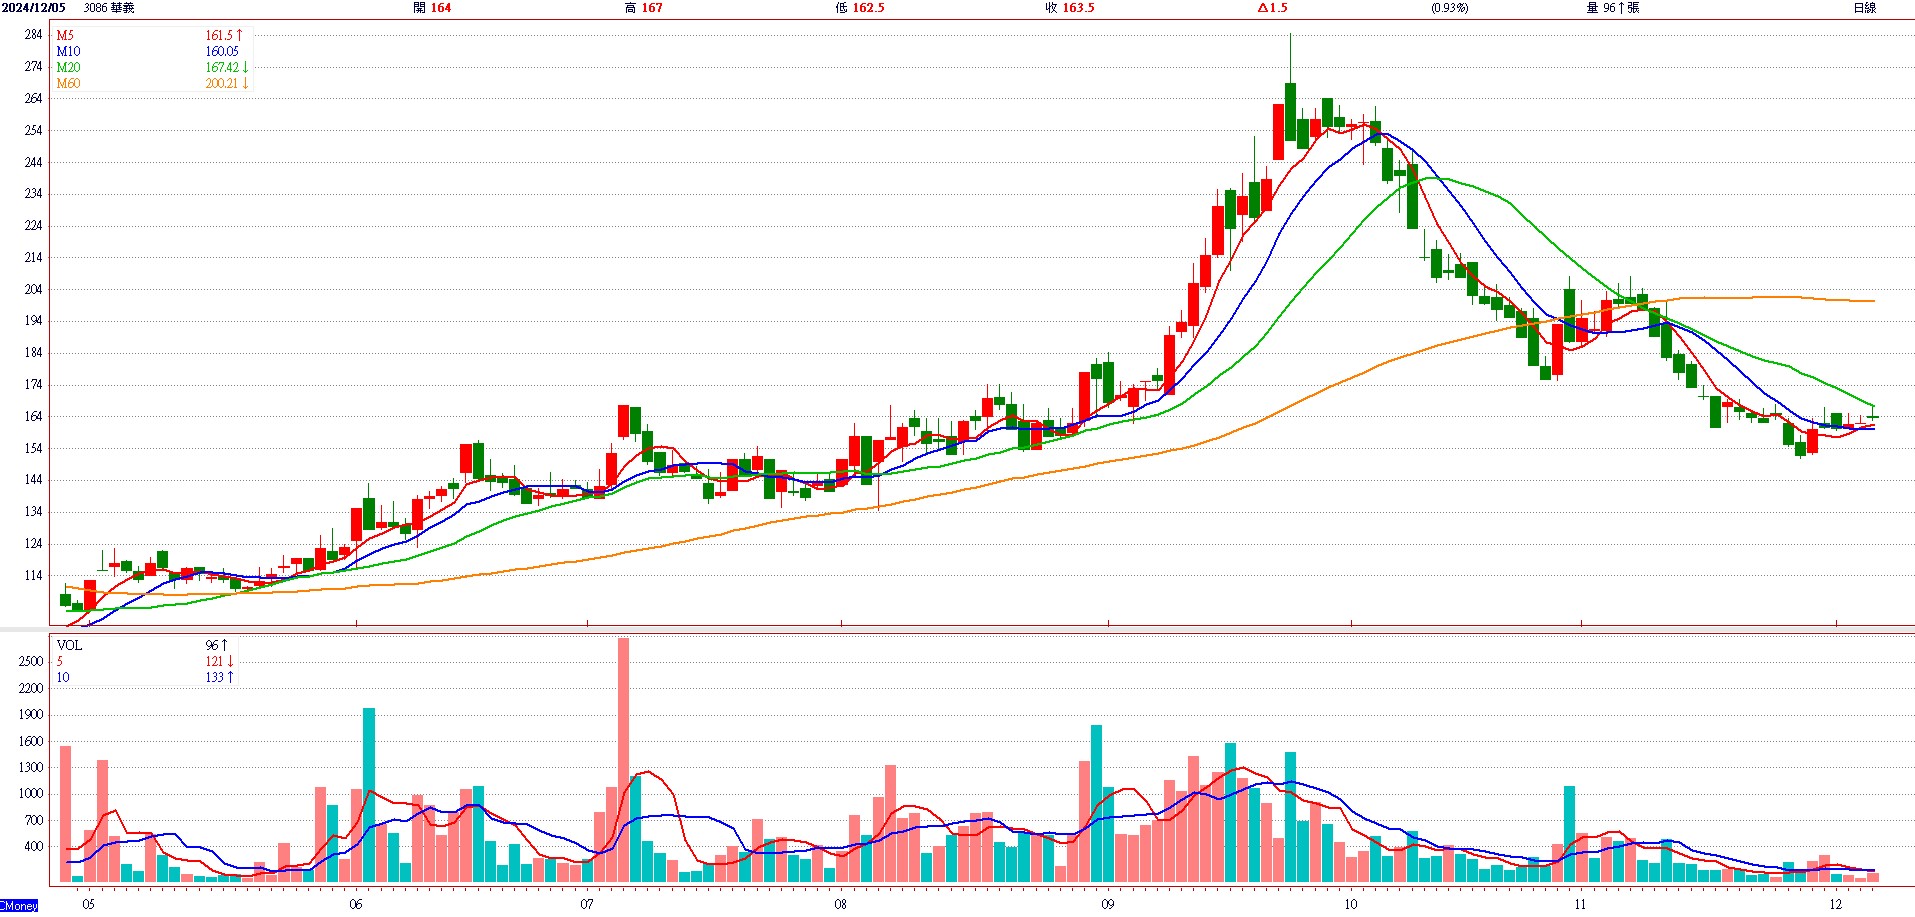
Task: Click the 284 price label on y-axis
Action: coord(33,34)
